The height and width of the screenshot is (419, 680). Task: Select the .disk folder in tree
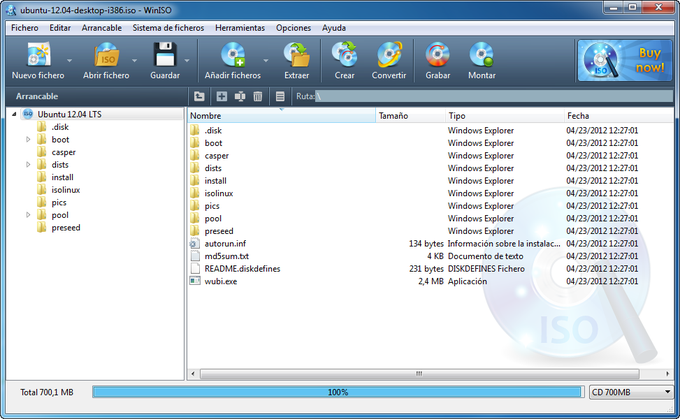pos(60,127)
